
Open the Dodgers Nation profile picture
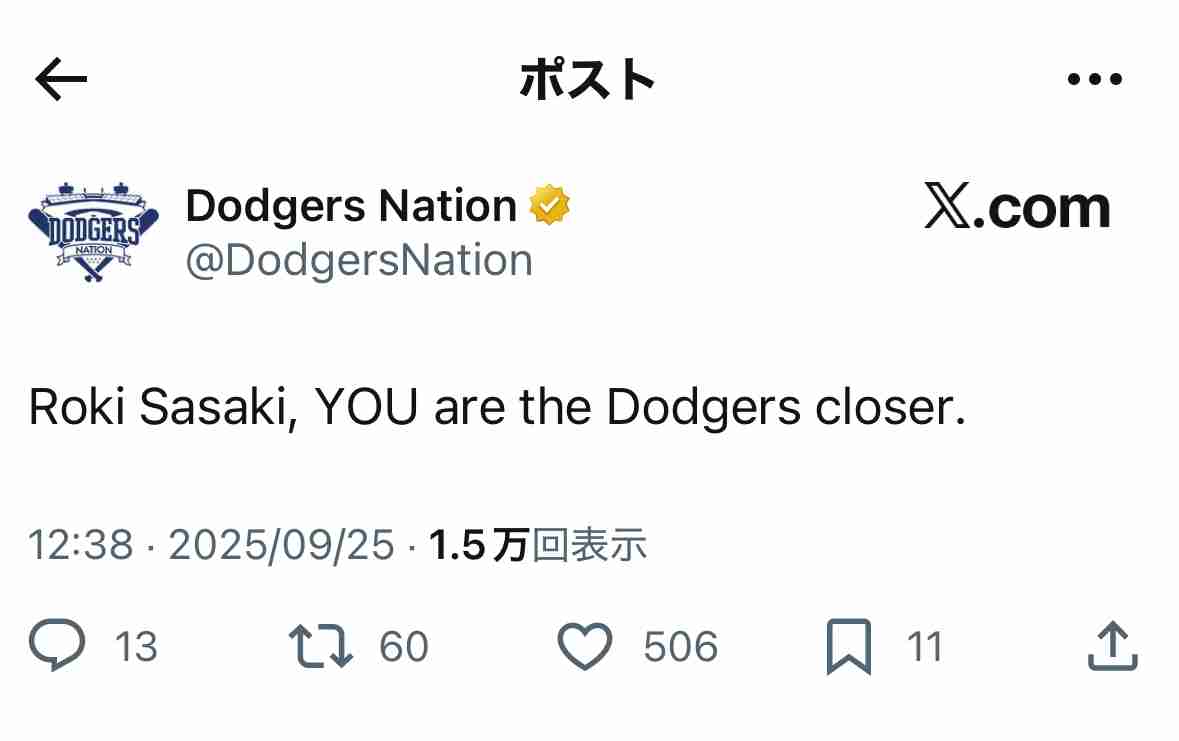point(94,232)
